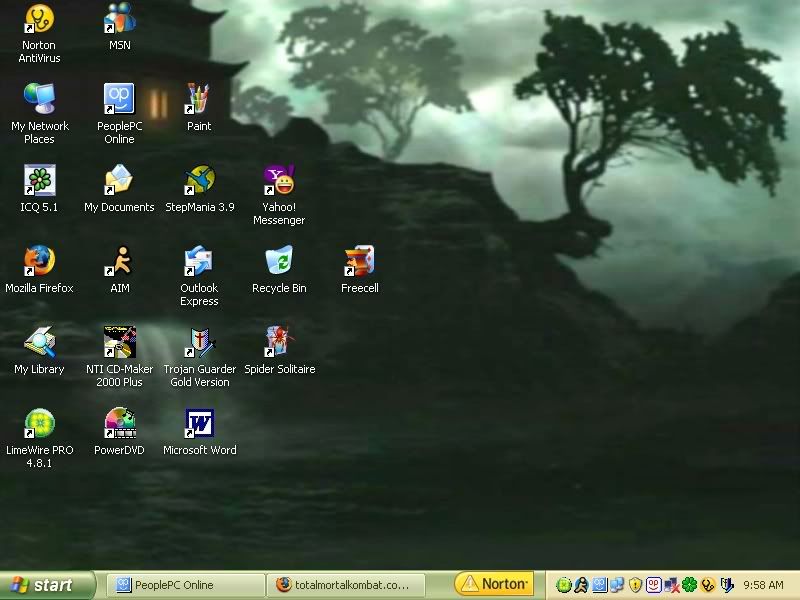800x600 pixels.
Task: Click the ICQ 5.1 flower icon
Action: click(39, 180)
